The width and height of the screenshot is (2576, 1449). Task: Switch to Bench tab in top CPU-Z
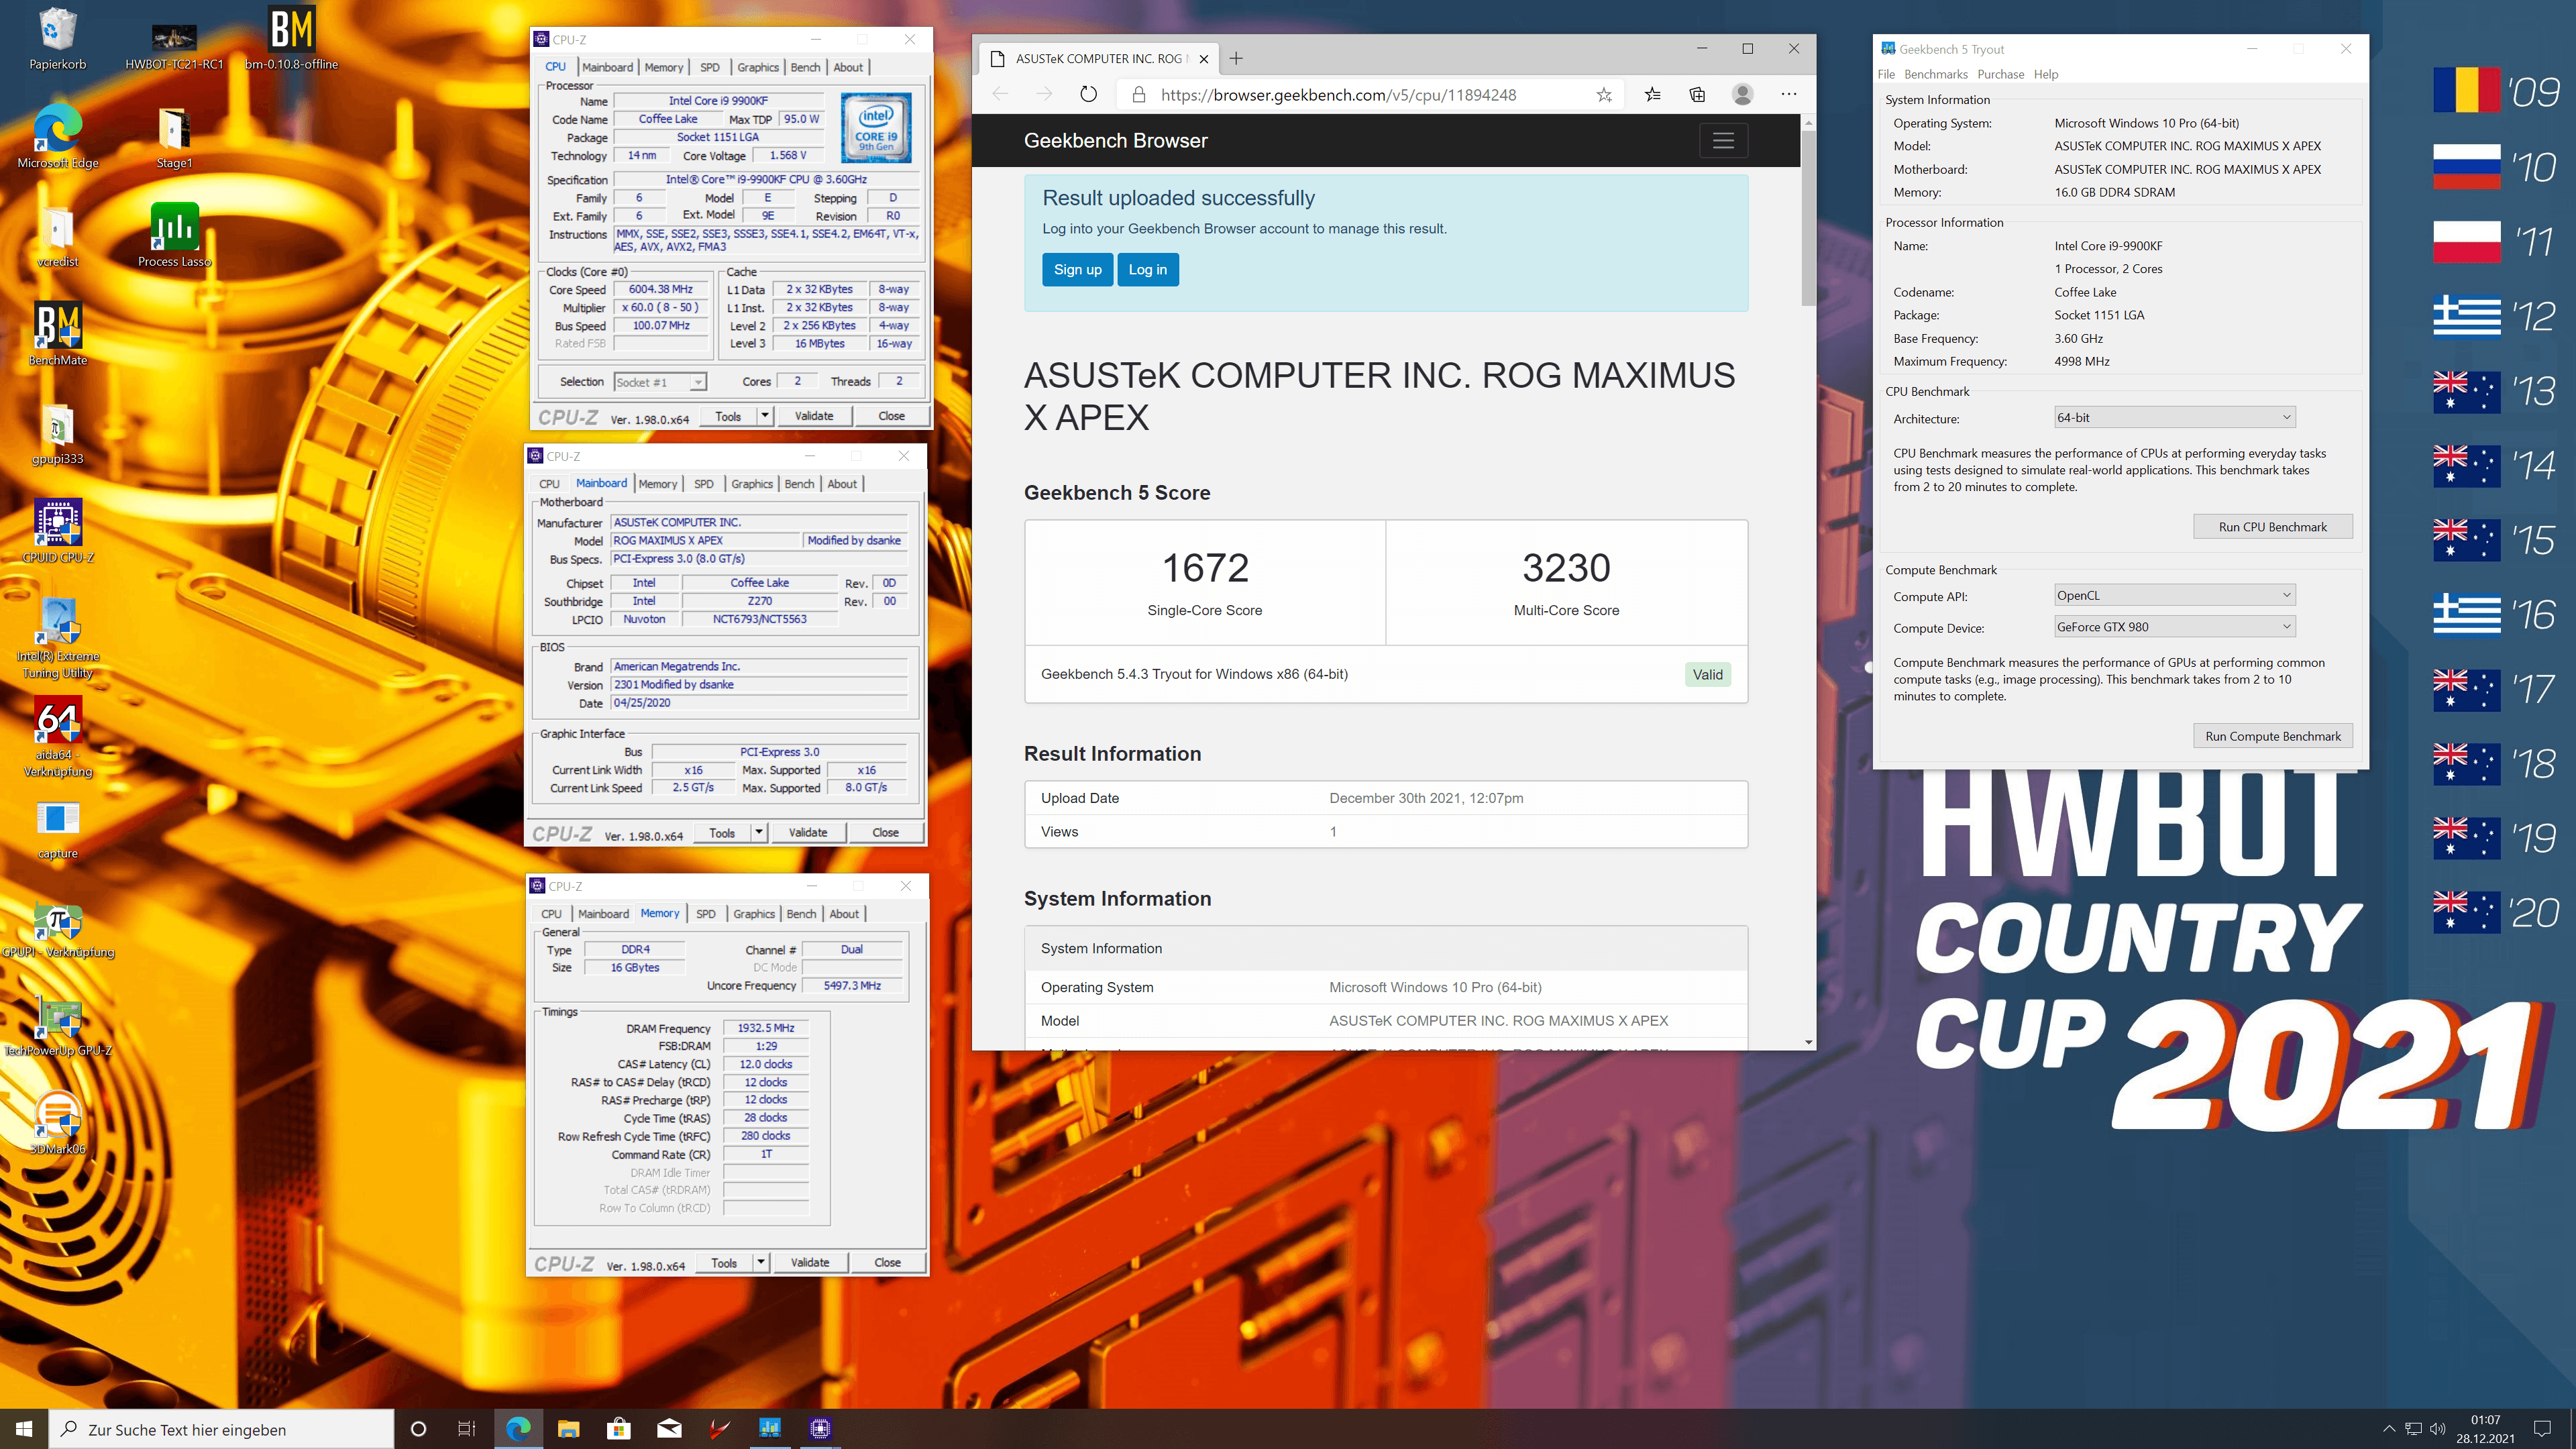pyautogui.click(x=805, y=67)
